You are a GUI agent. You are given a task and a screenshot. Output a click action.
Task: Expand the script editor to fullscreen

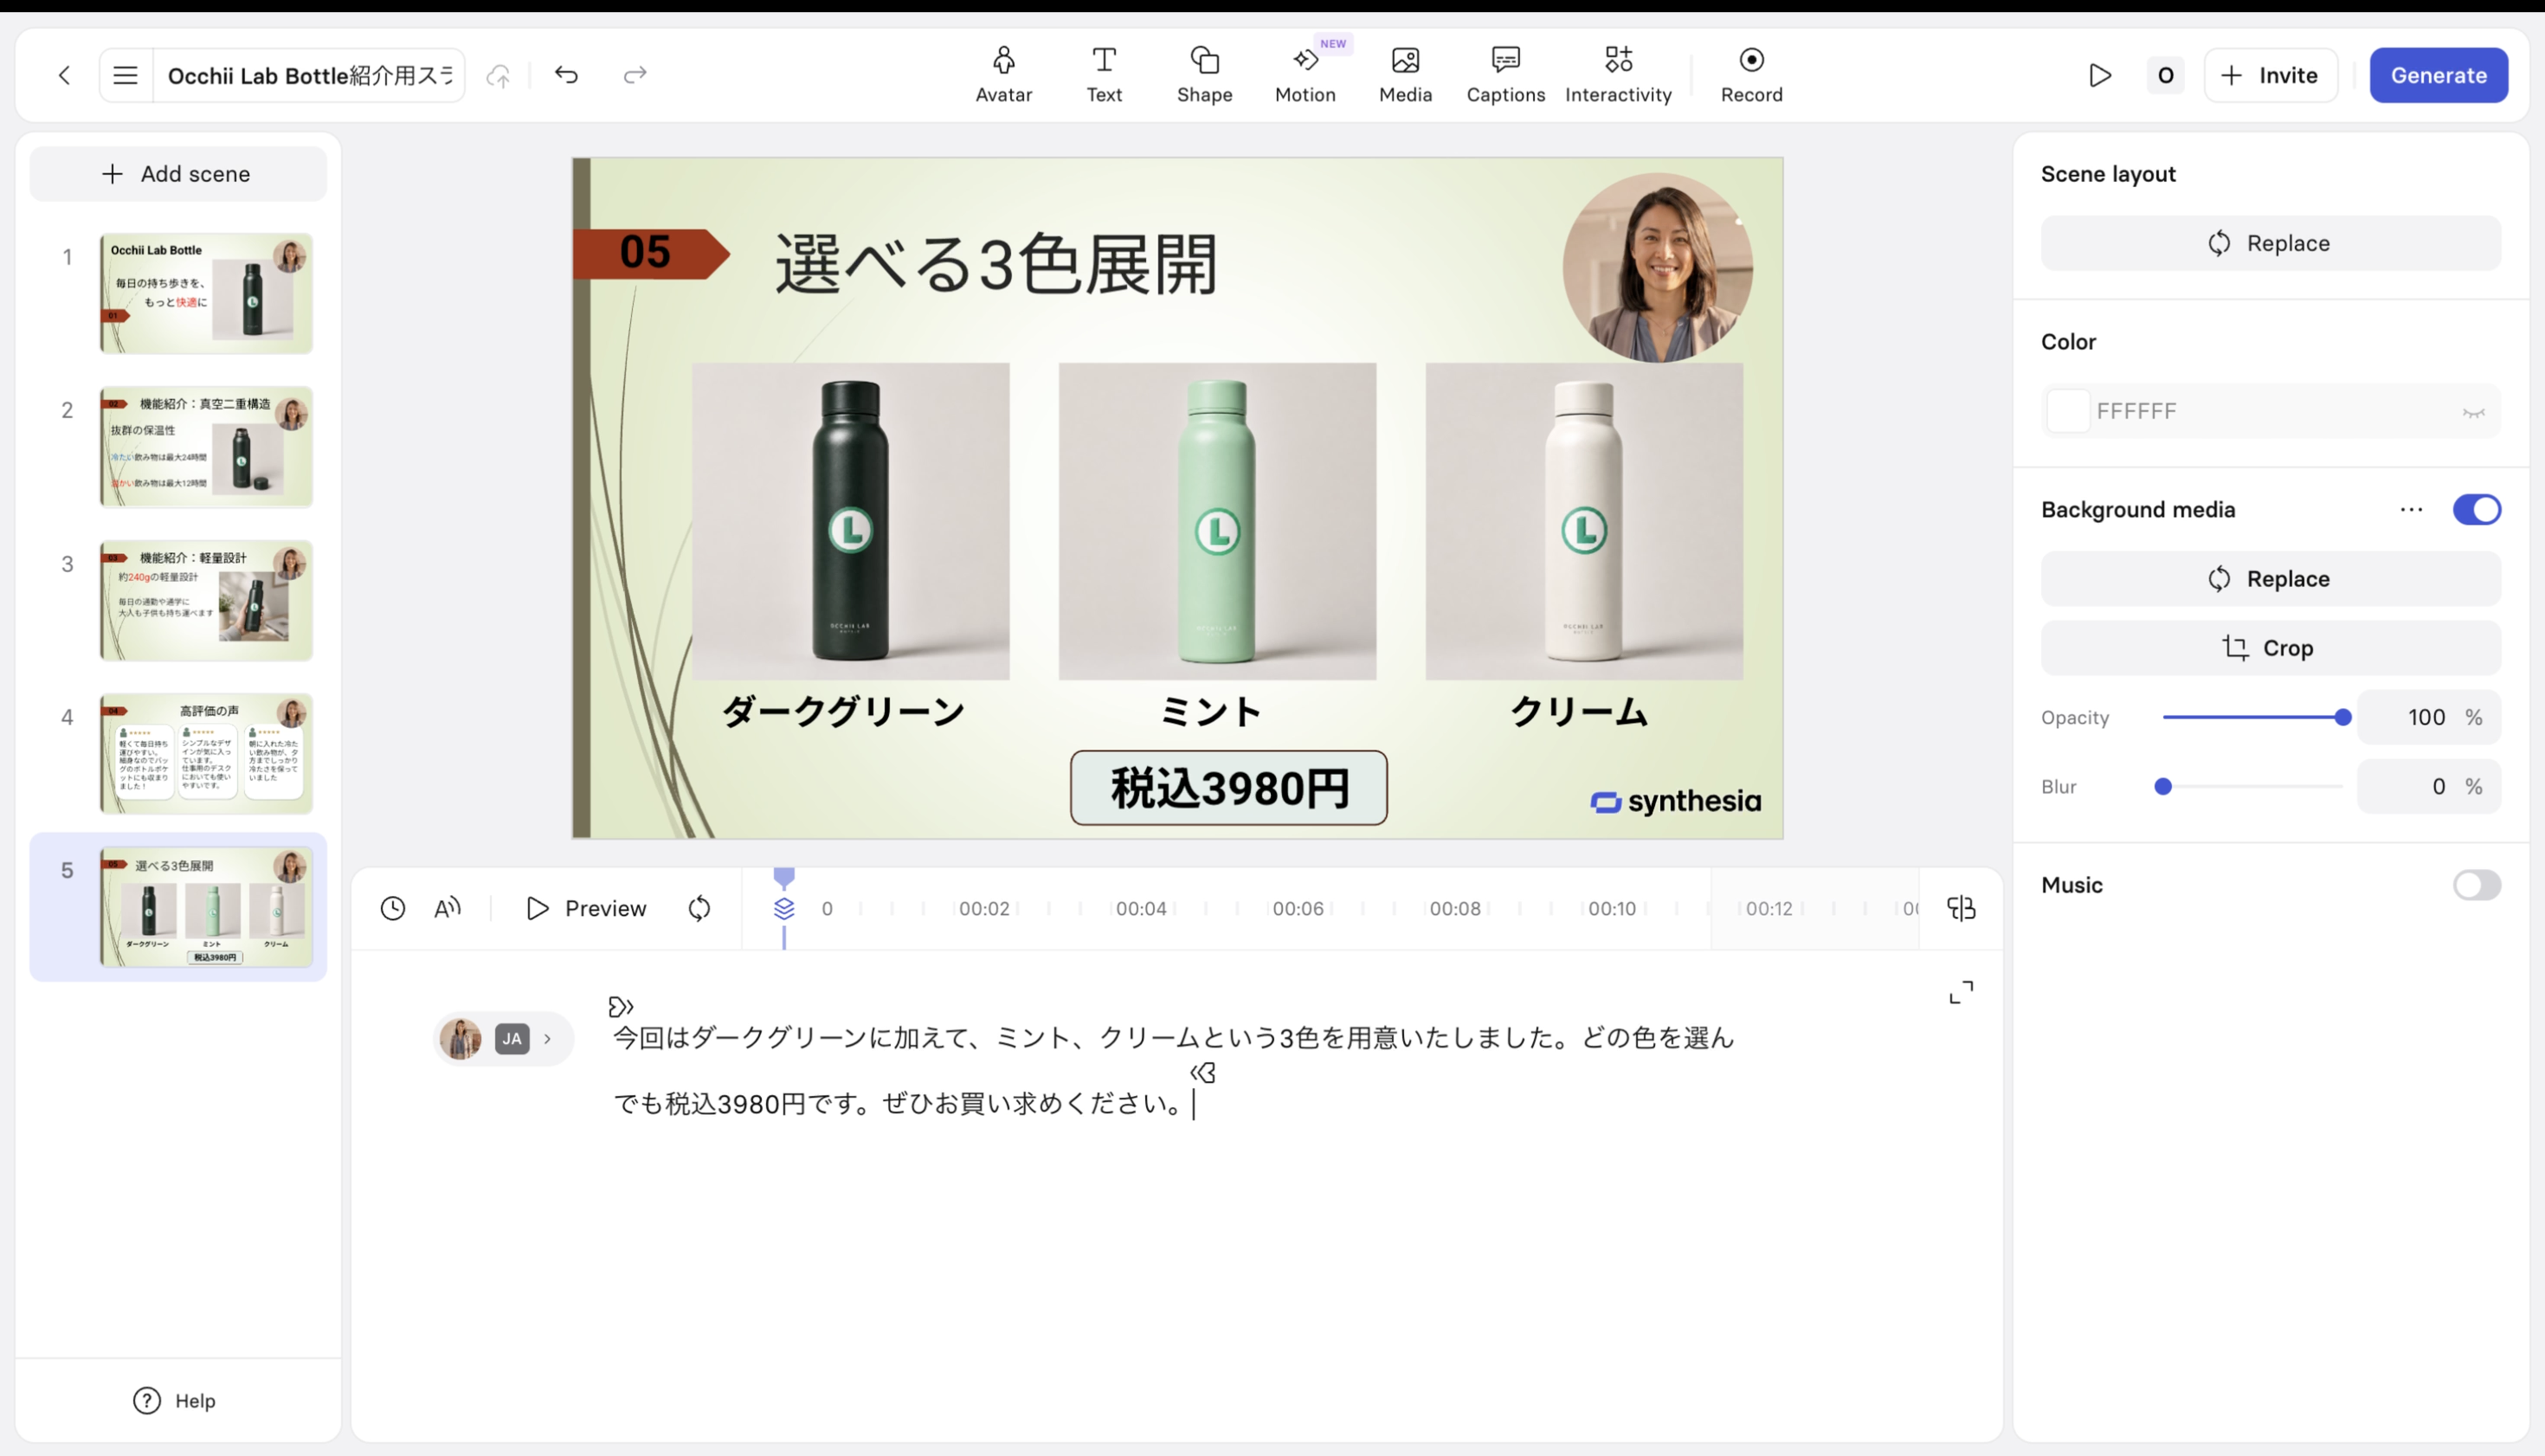[1961, 992]
